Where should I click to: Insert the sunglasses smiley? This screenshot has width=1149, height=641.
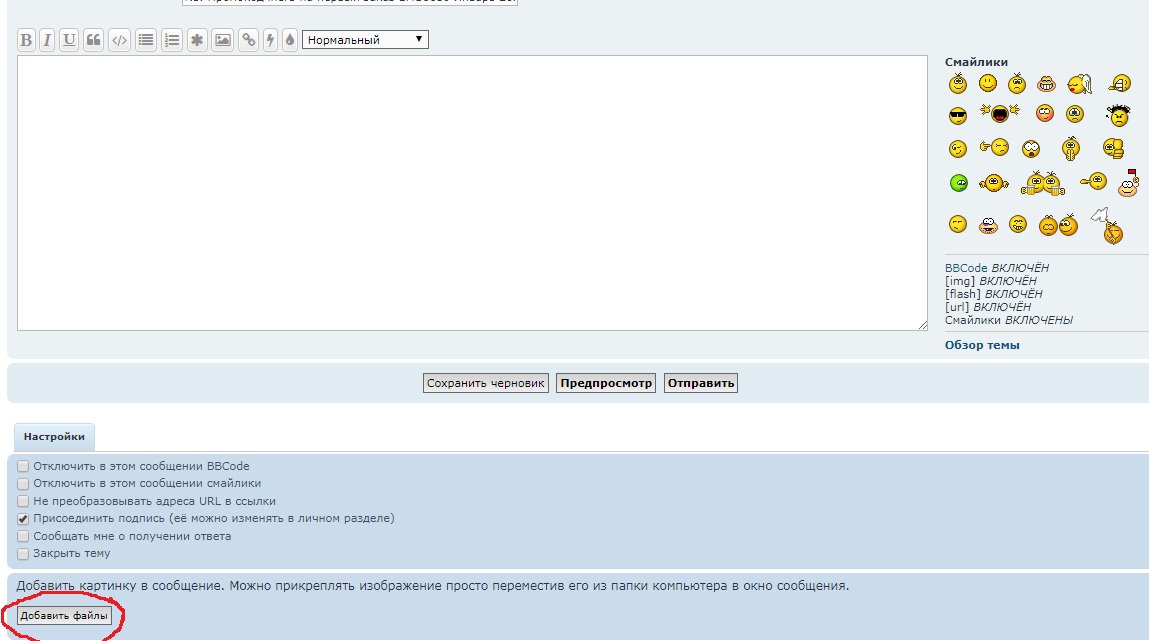tap(958, 116)
